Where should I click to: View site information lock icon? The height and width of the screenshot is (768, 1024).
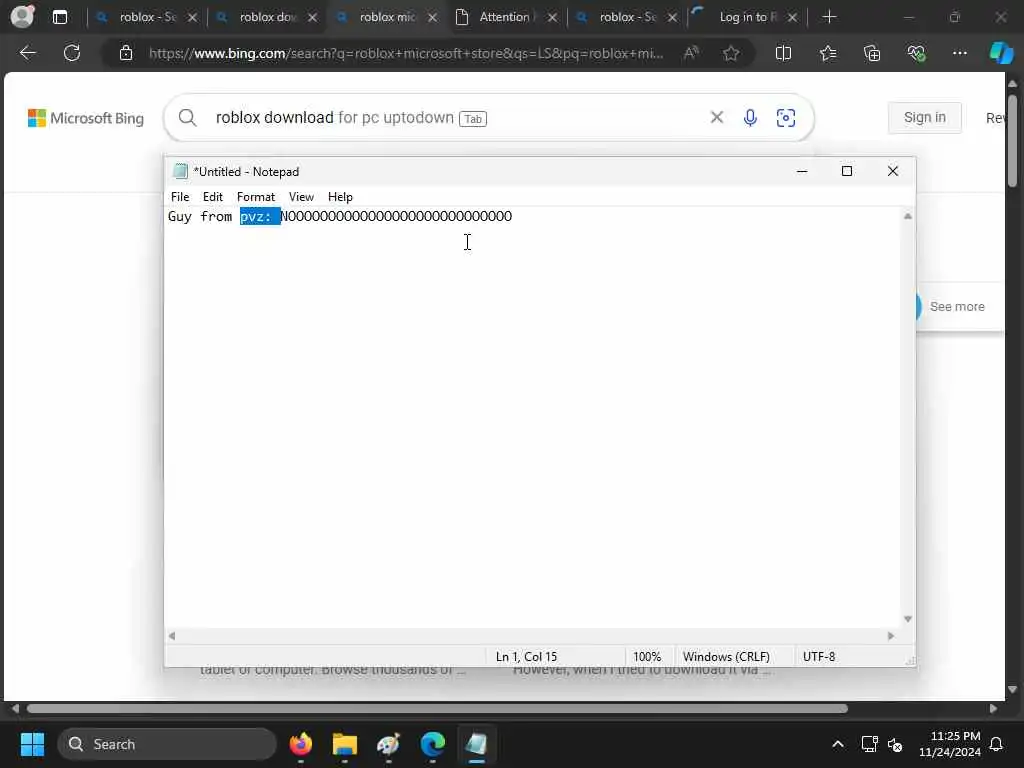coord(126,53)
